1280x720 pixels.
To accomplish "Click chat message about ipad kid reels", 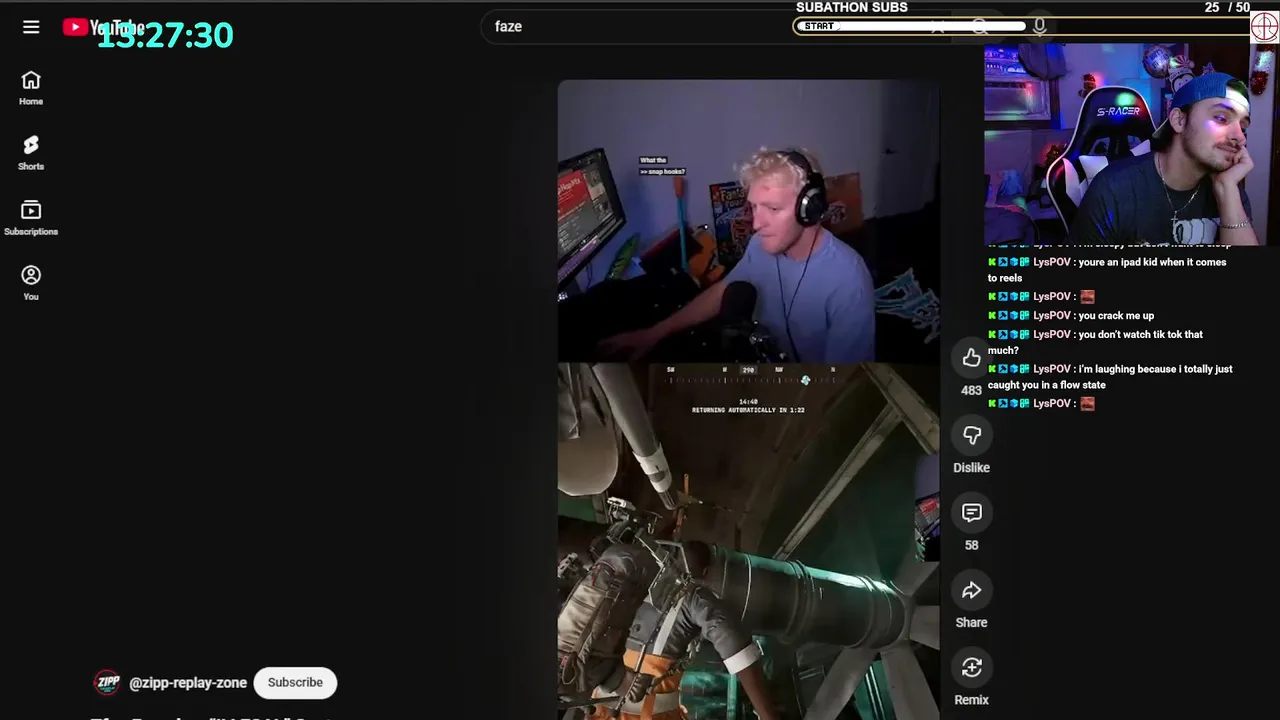I will click(1107, 270).
